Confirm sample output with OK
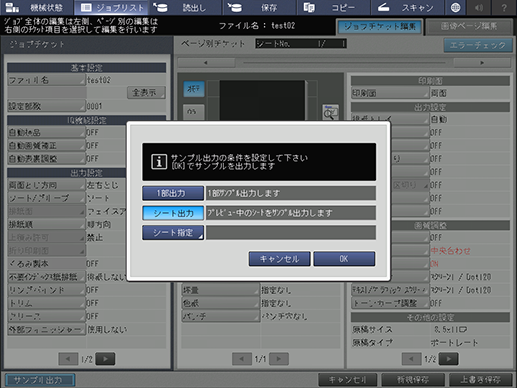Image resolution: width=517 pixels, height=388 pixels. (x=344, y=259)
